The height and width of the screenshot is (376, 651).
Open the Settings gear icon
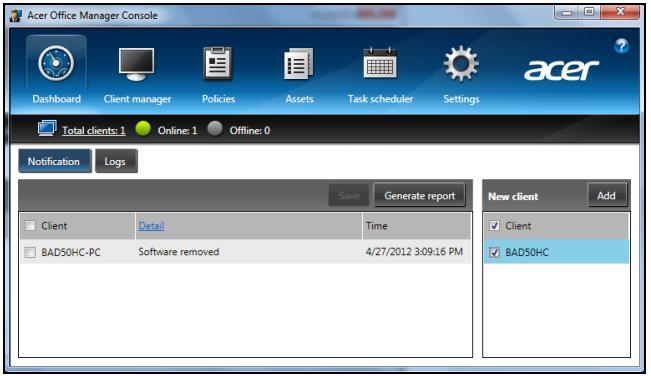461,63
